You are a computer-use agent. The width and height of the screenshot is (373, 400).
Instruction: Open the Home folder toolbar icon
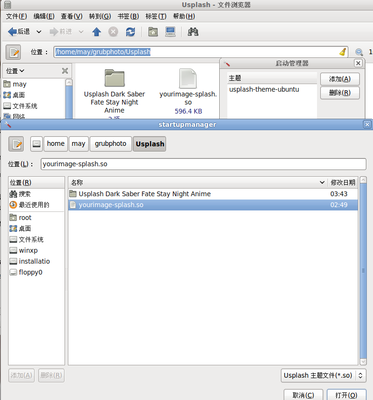pyautogui.click(x=153, y=32)
